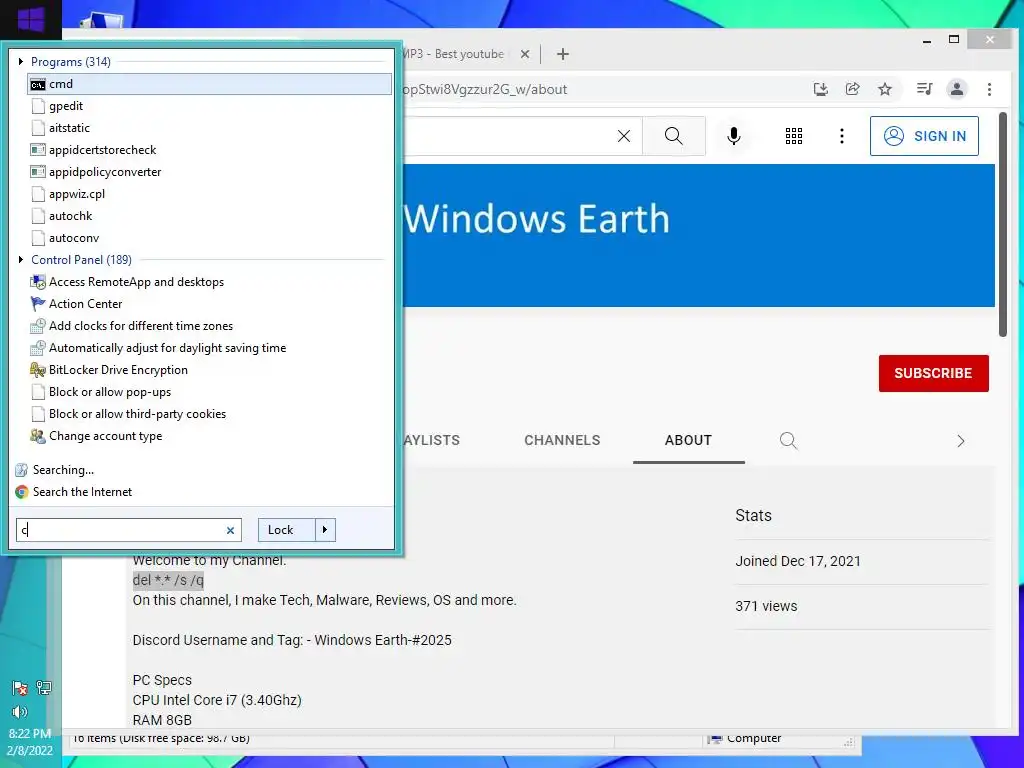Open the media control icon in Chrome

click(924, 89)
